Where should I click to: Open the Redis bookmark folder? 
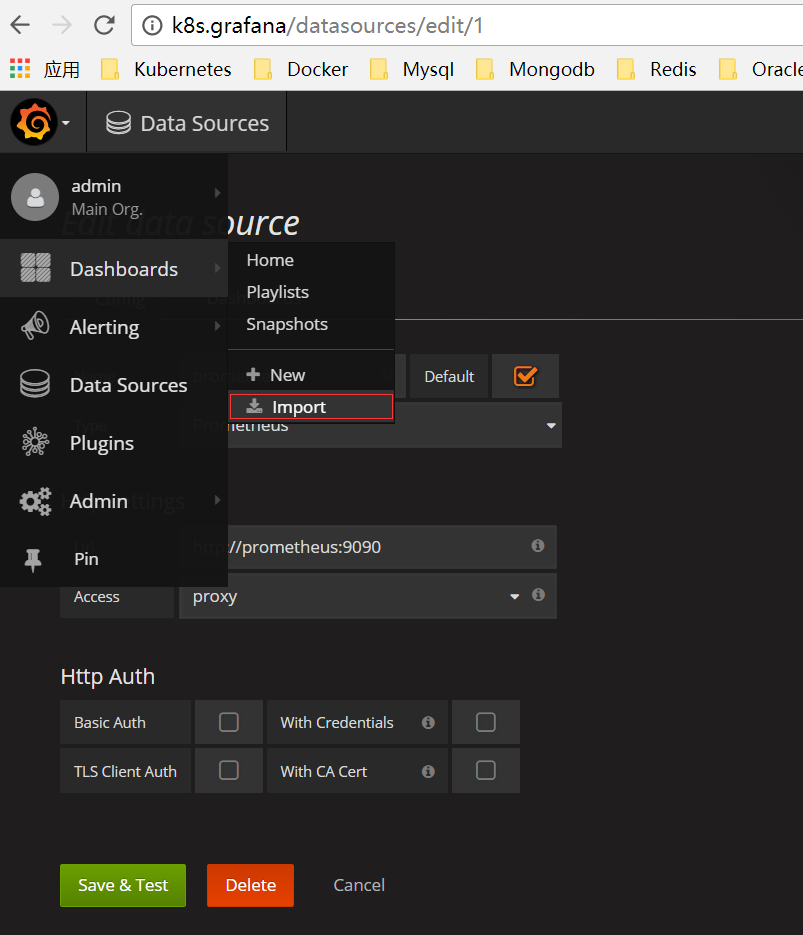(656, 69)
